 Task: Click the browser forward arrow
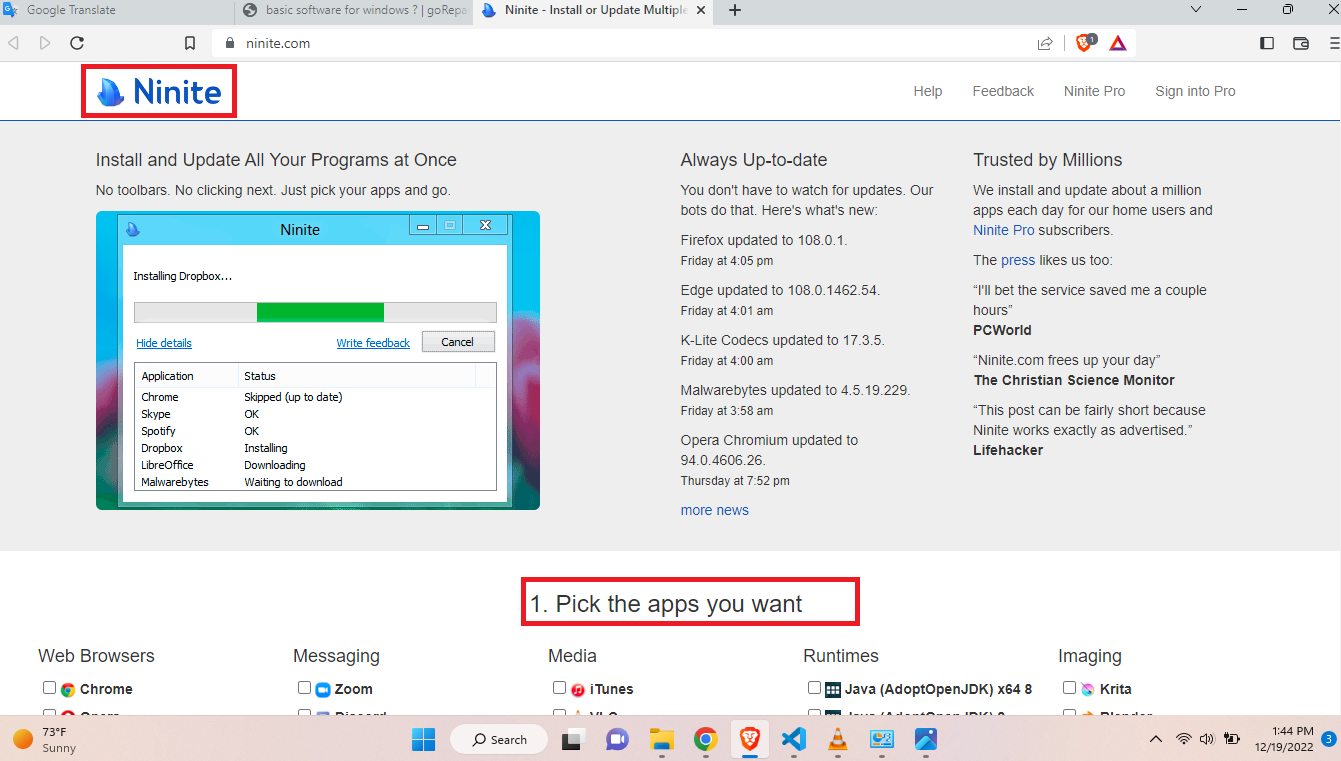click(x=45, y=43)
